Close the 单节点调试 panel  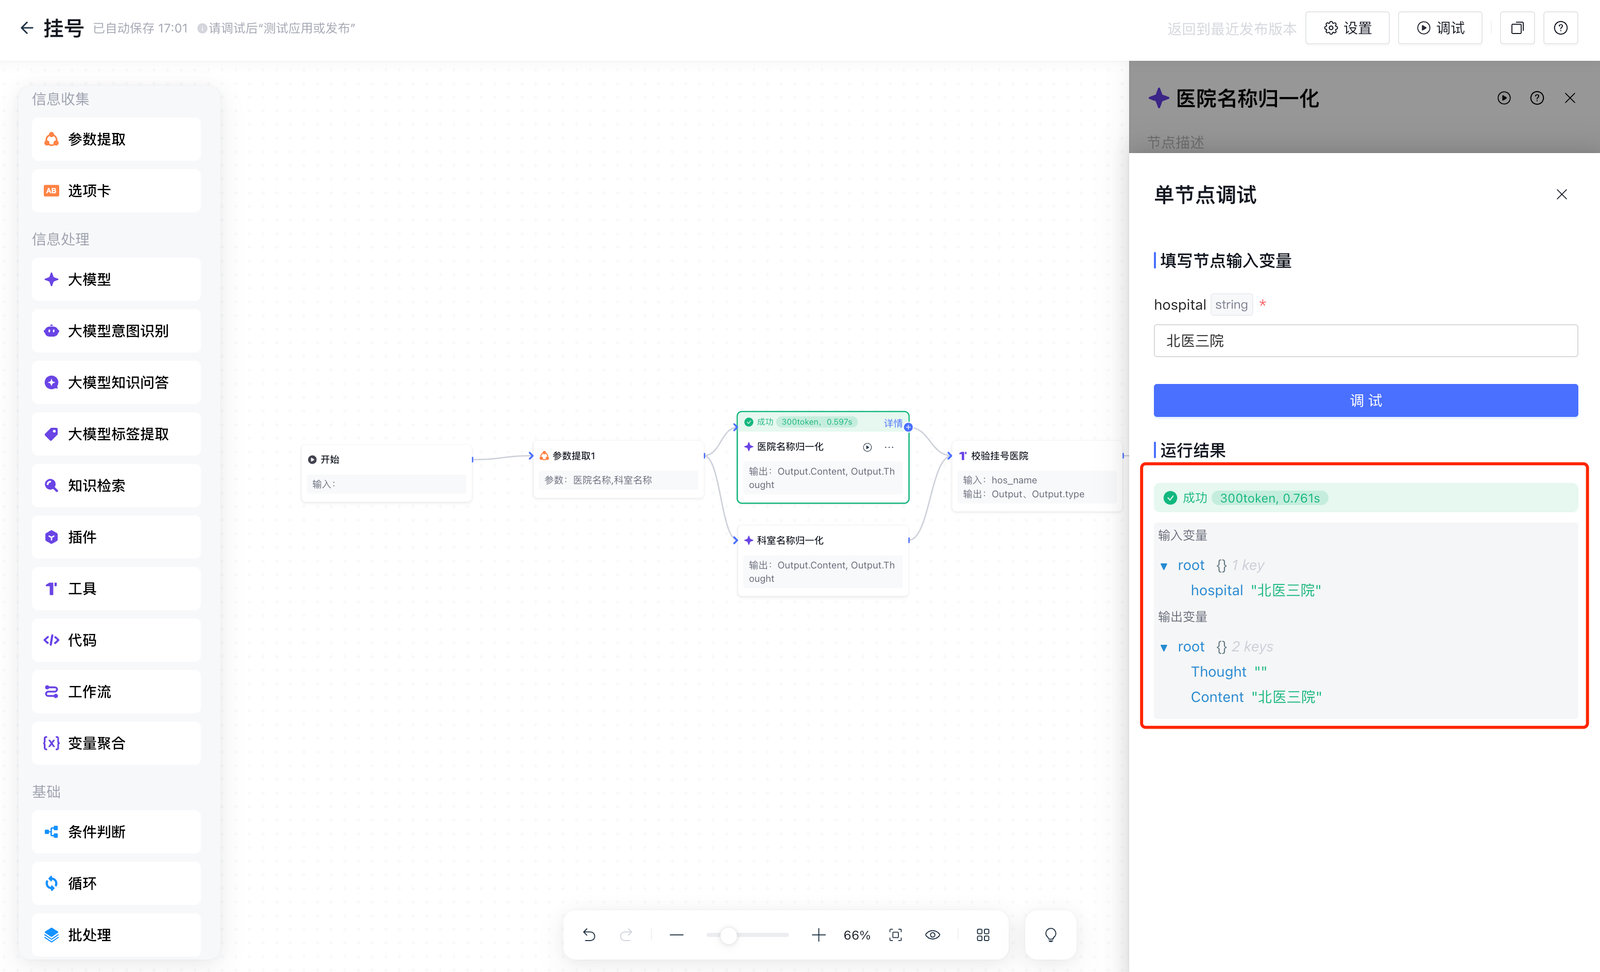point(1561,195)
